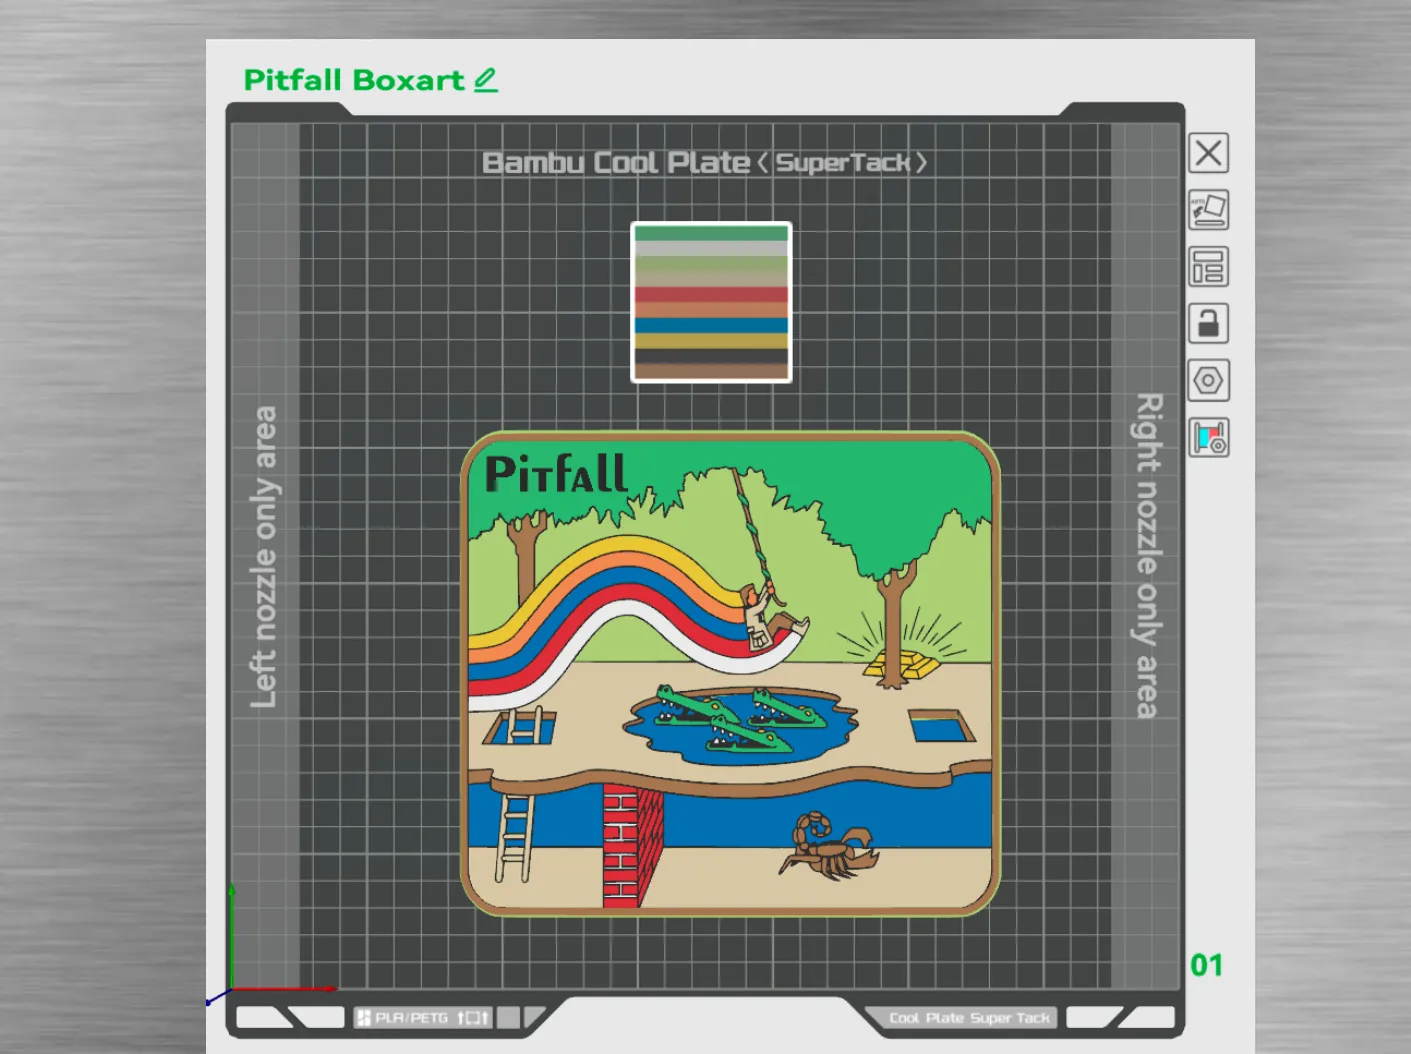Auto-orient objects on this plate
The height and width of the screenshot is (1054, 1411).
tap(1208, 210)
